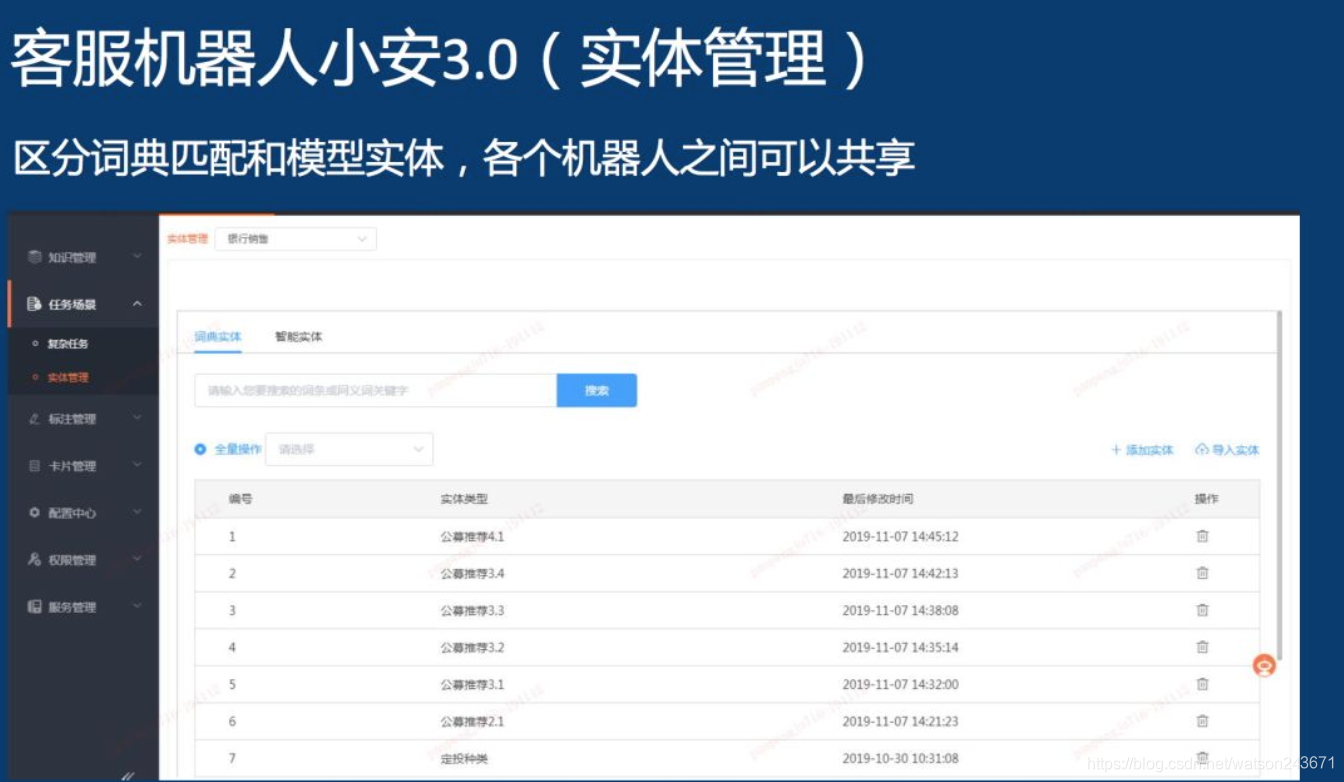Delete 公募推荐3.4 using its trash icon

click(x=1202, y=573)
